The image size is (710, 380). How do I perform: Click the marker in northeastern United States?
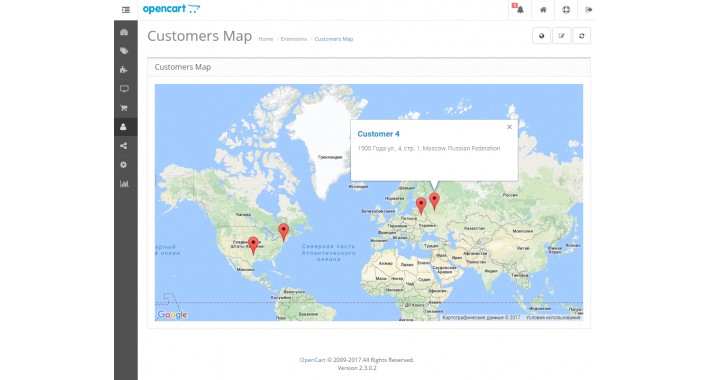pyautogui.click(x=283, y=232)
